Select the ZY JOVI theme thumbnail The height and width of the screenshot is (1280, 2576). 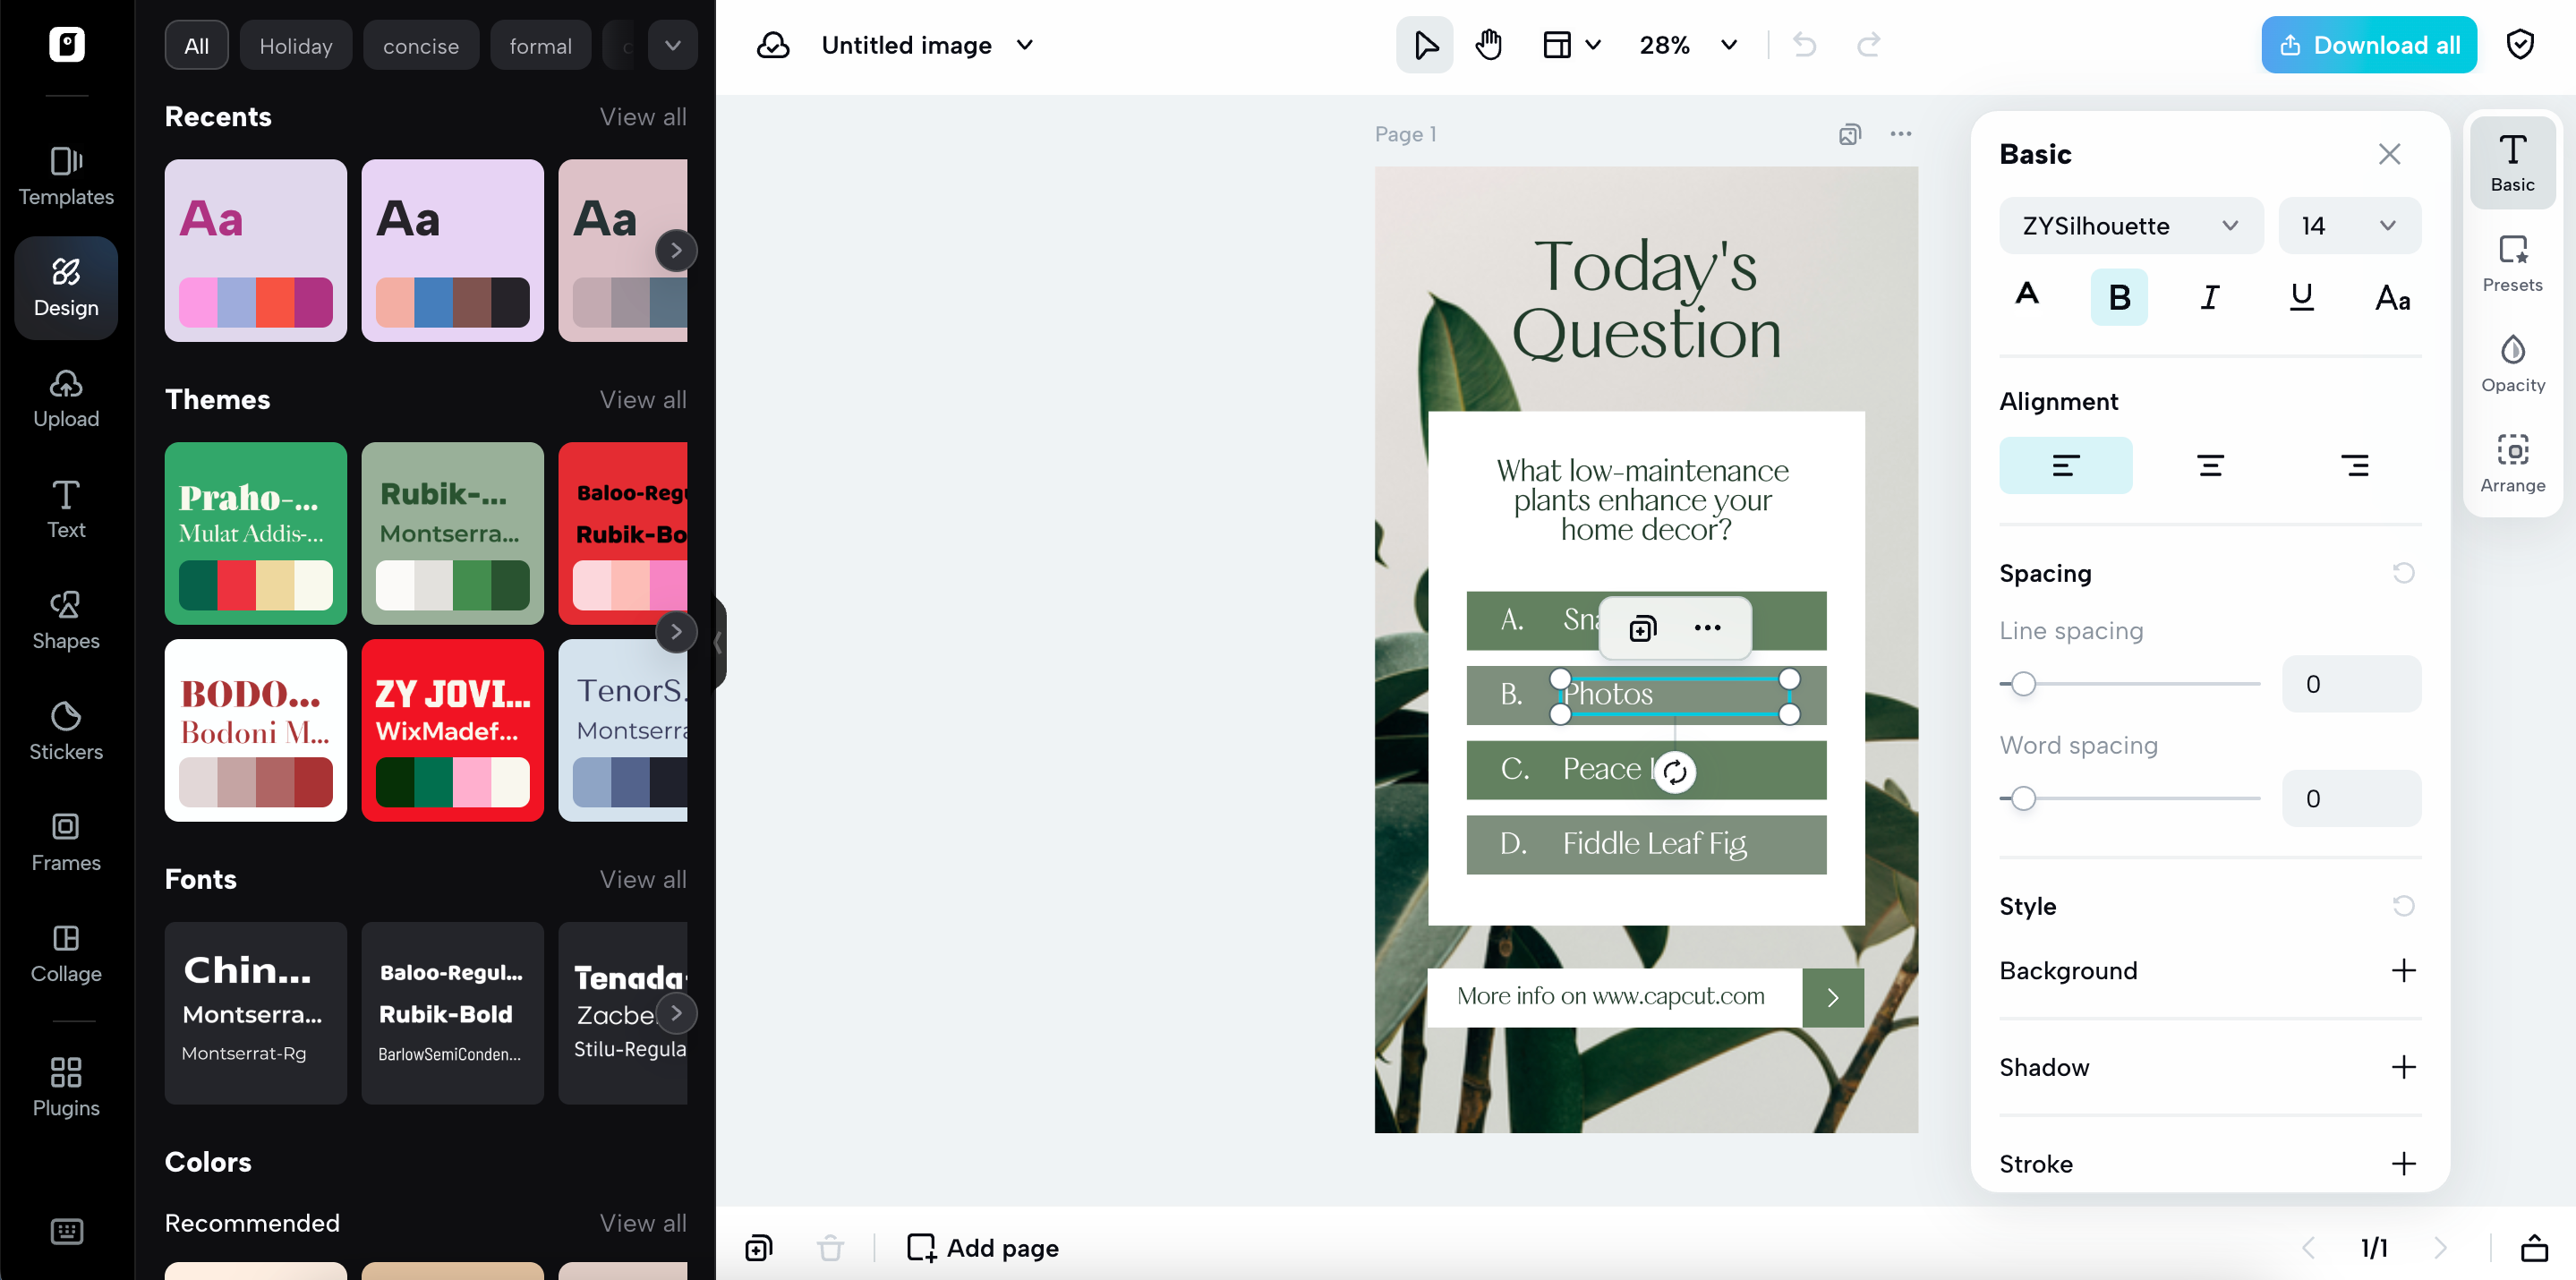click(452, 731)
